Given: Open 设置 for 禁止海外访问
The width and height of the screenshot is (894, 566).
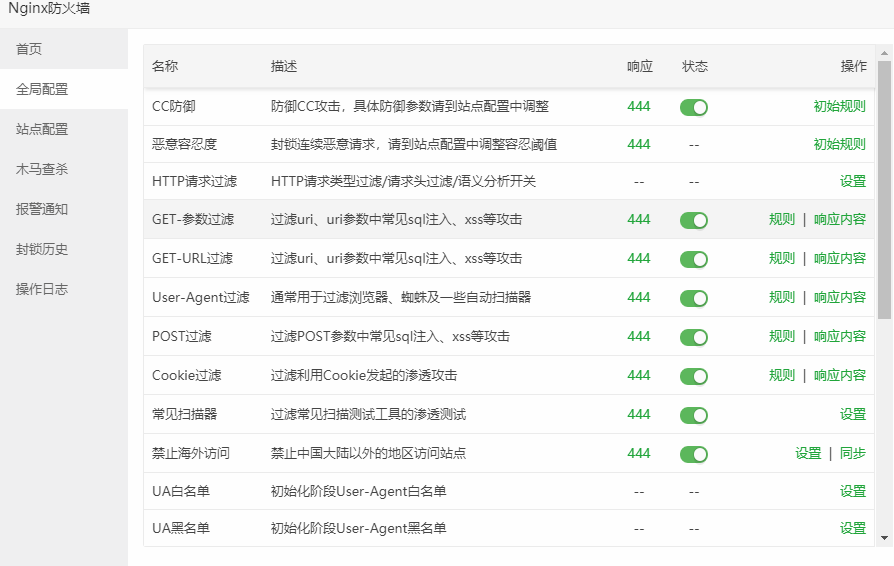Looking at the screenshot, I should pyautogui.click(x=808, y=453).
